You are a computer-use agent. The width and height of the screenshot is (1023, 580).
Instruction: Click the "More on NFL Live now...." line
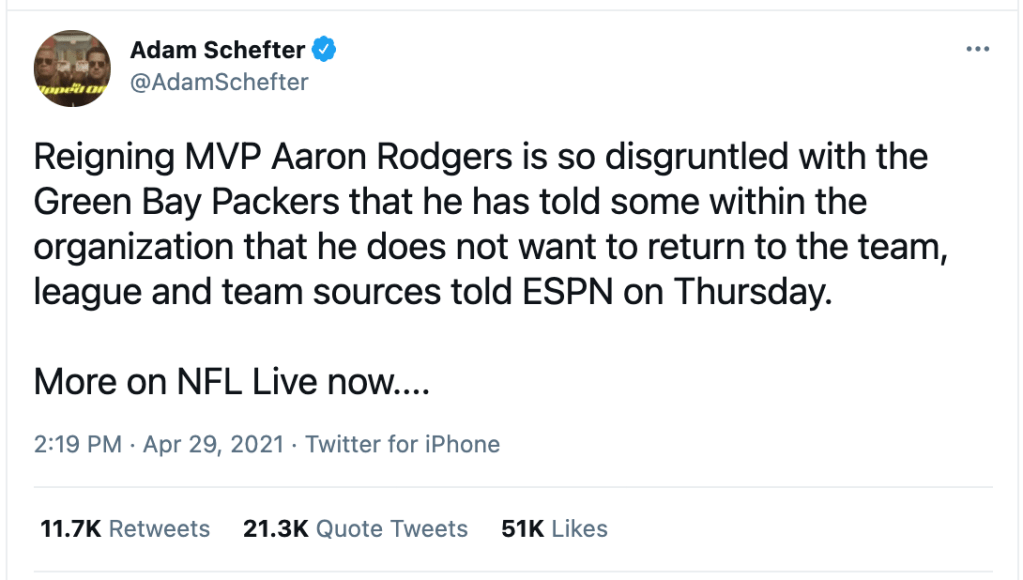coord(232,380)
